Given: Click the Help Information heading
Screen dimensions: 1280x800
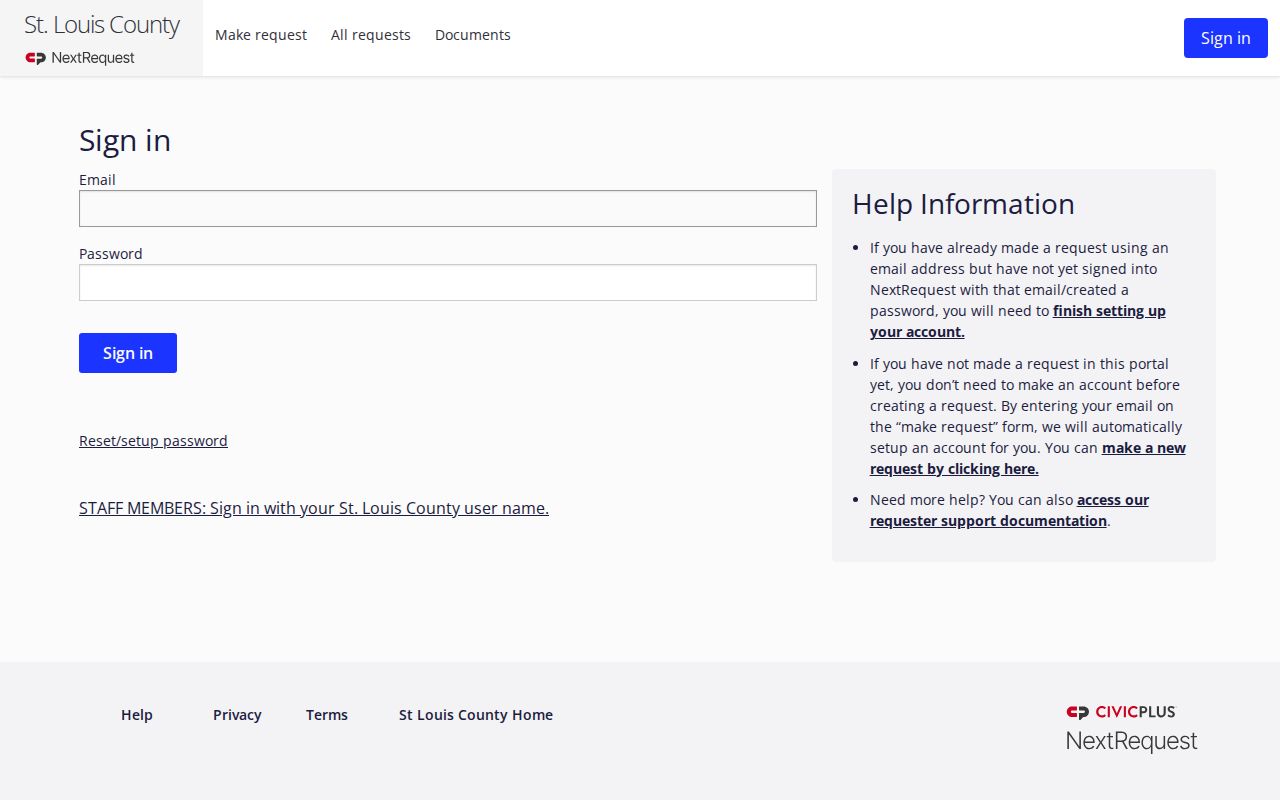Looking at the screenshot, I should (963, 204).
